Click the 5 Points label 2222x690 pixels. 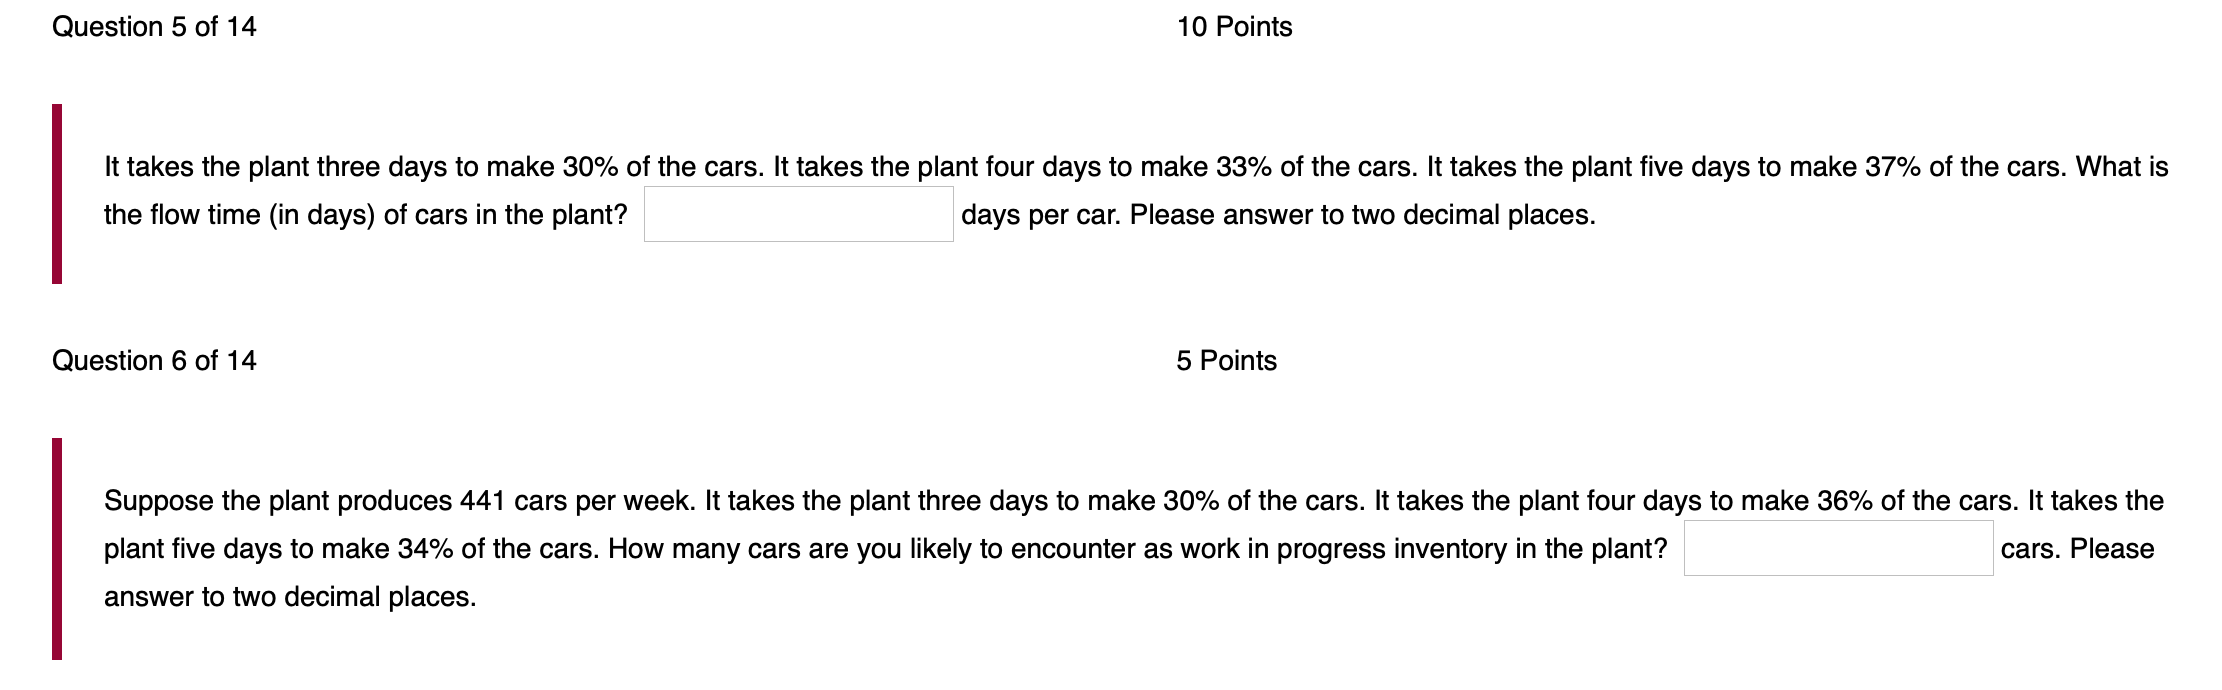1227,360
